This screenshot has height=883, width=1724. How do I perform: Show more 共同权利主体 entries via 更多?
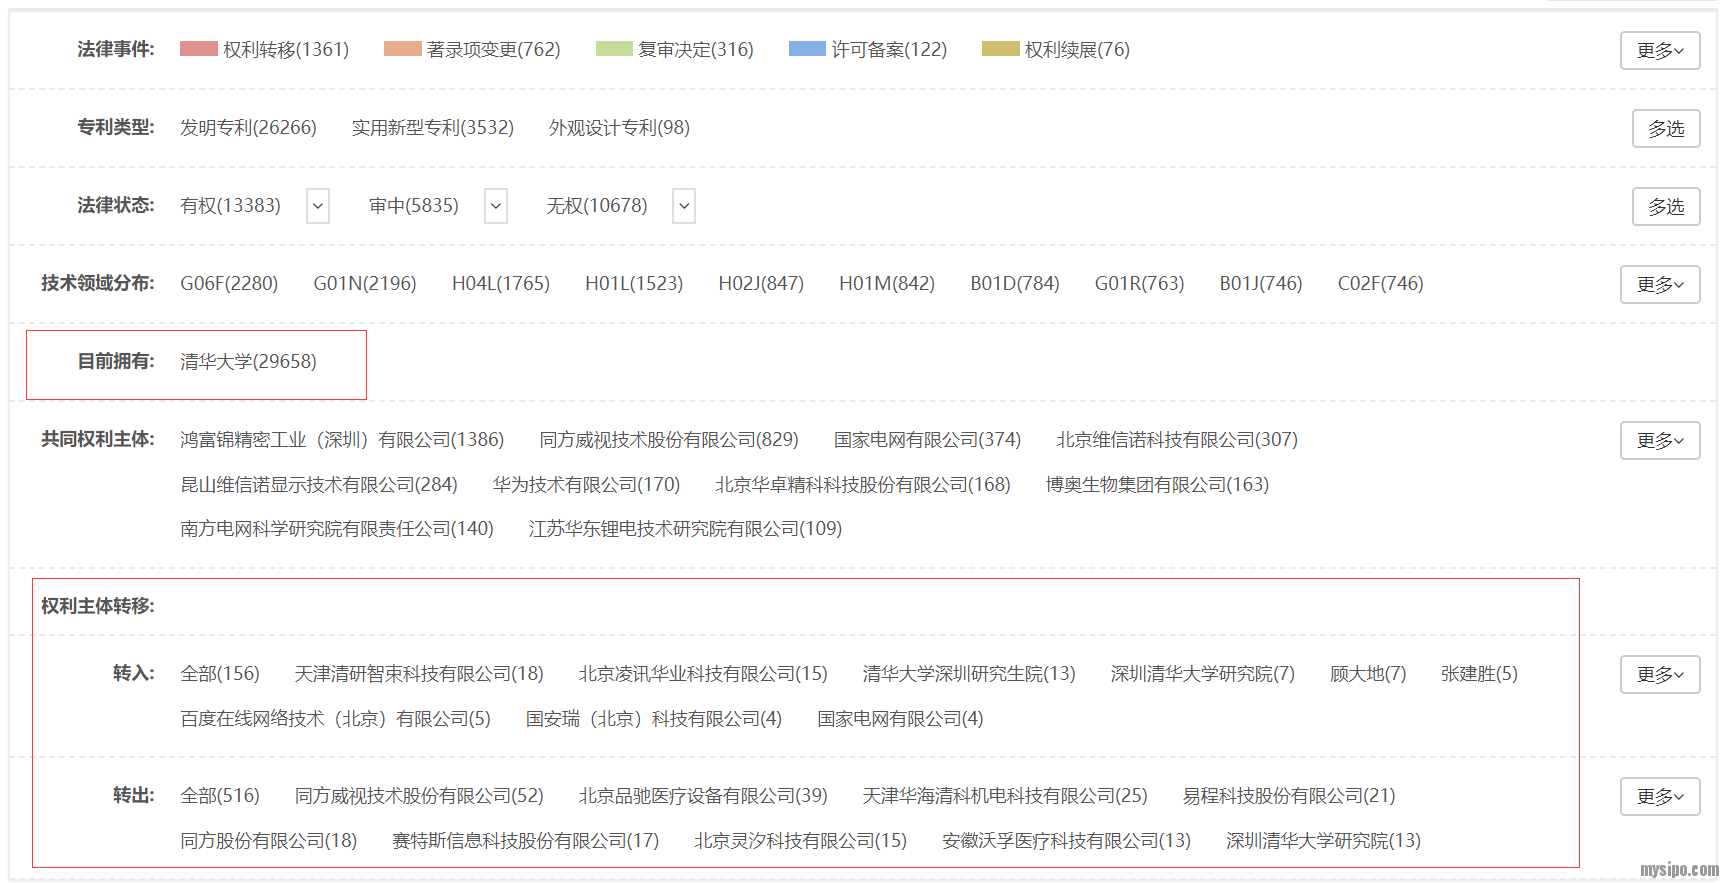pos(1659,440)
